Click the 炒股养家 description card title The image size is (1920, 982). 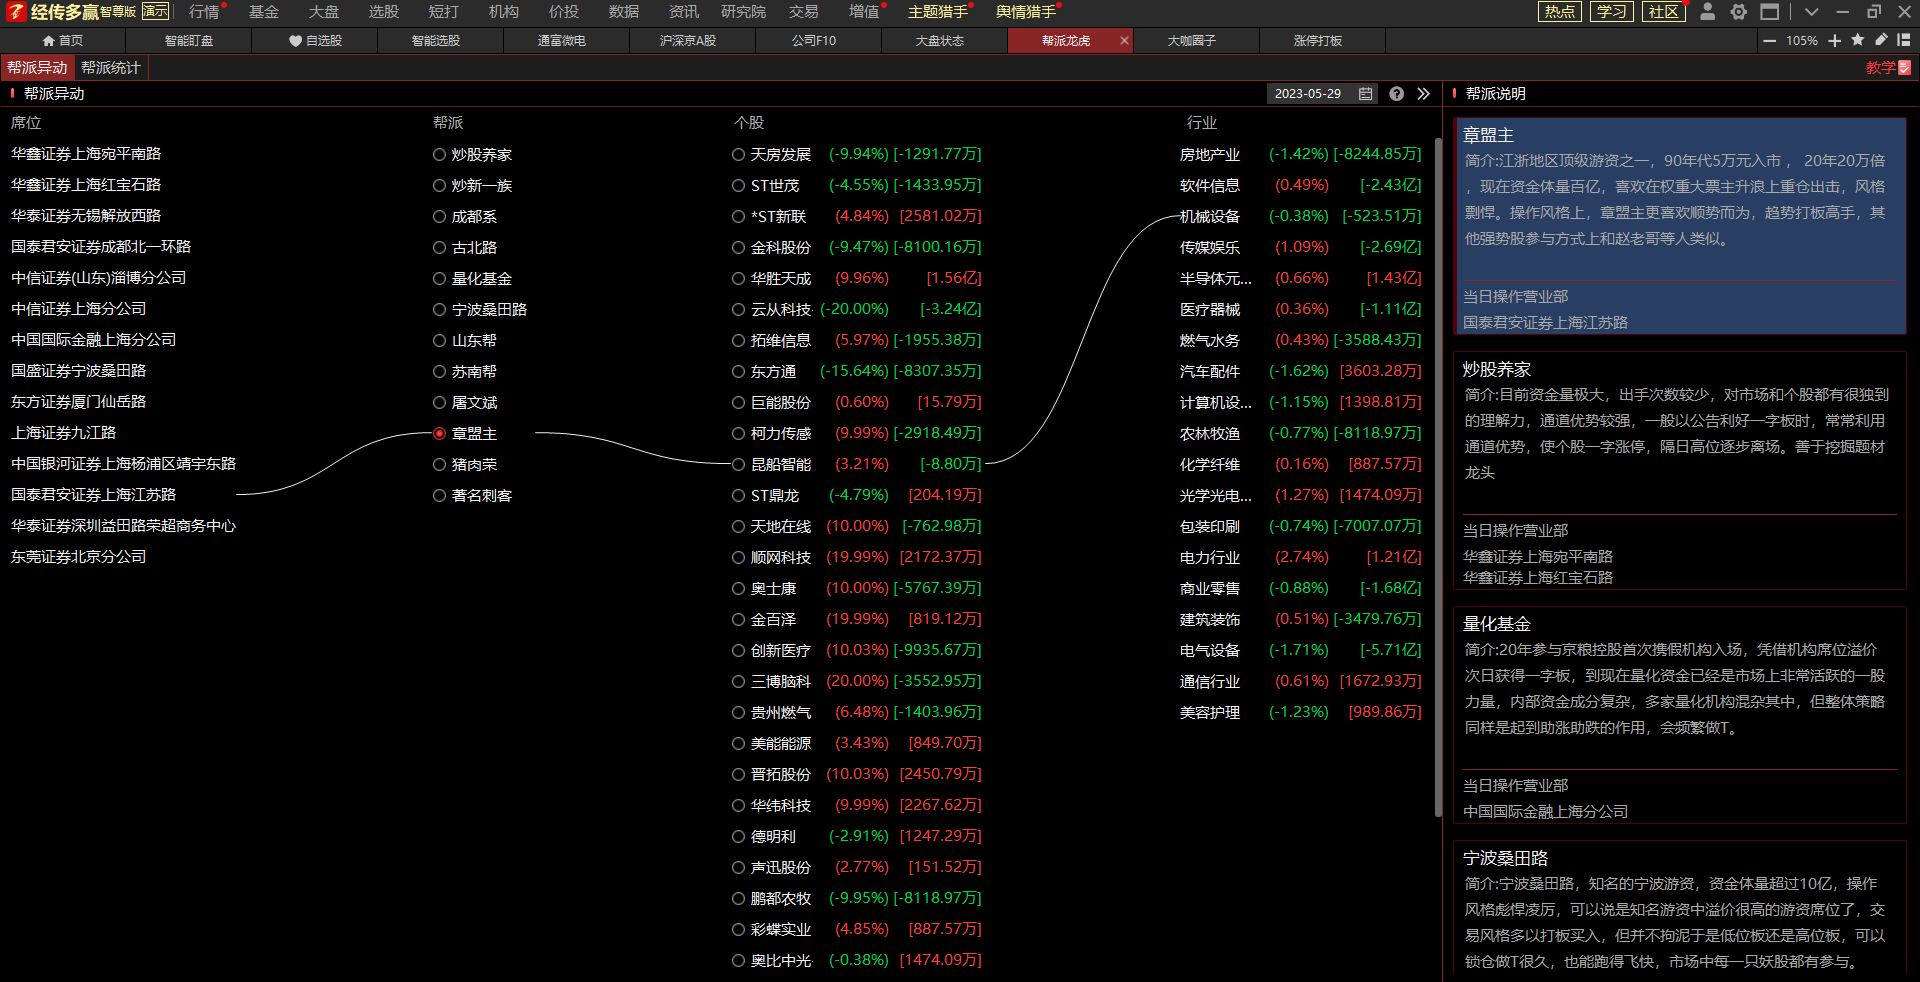pos(1497,370)
